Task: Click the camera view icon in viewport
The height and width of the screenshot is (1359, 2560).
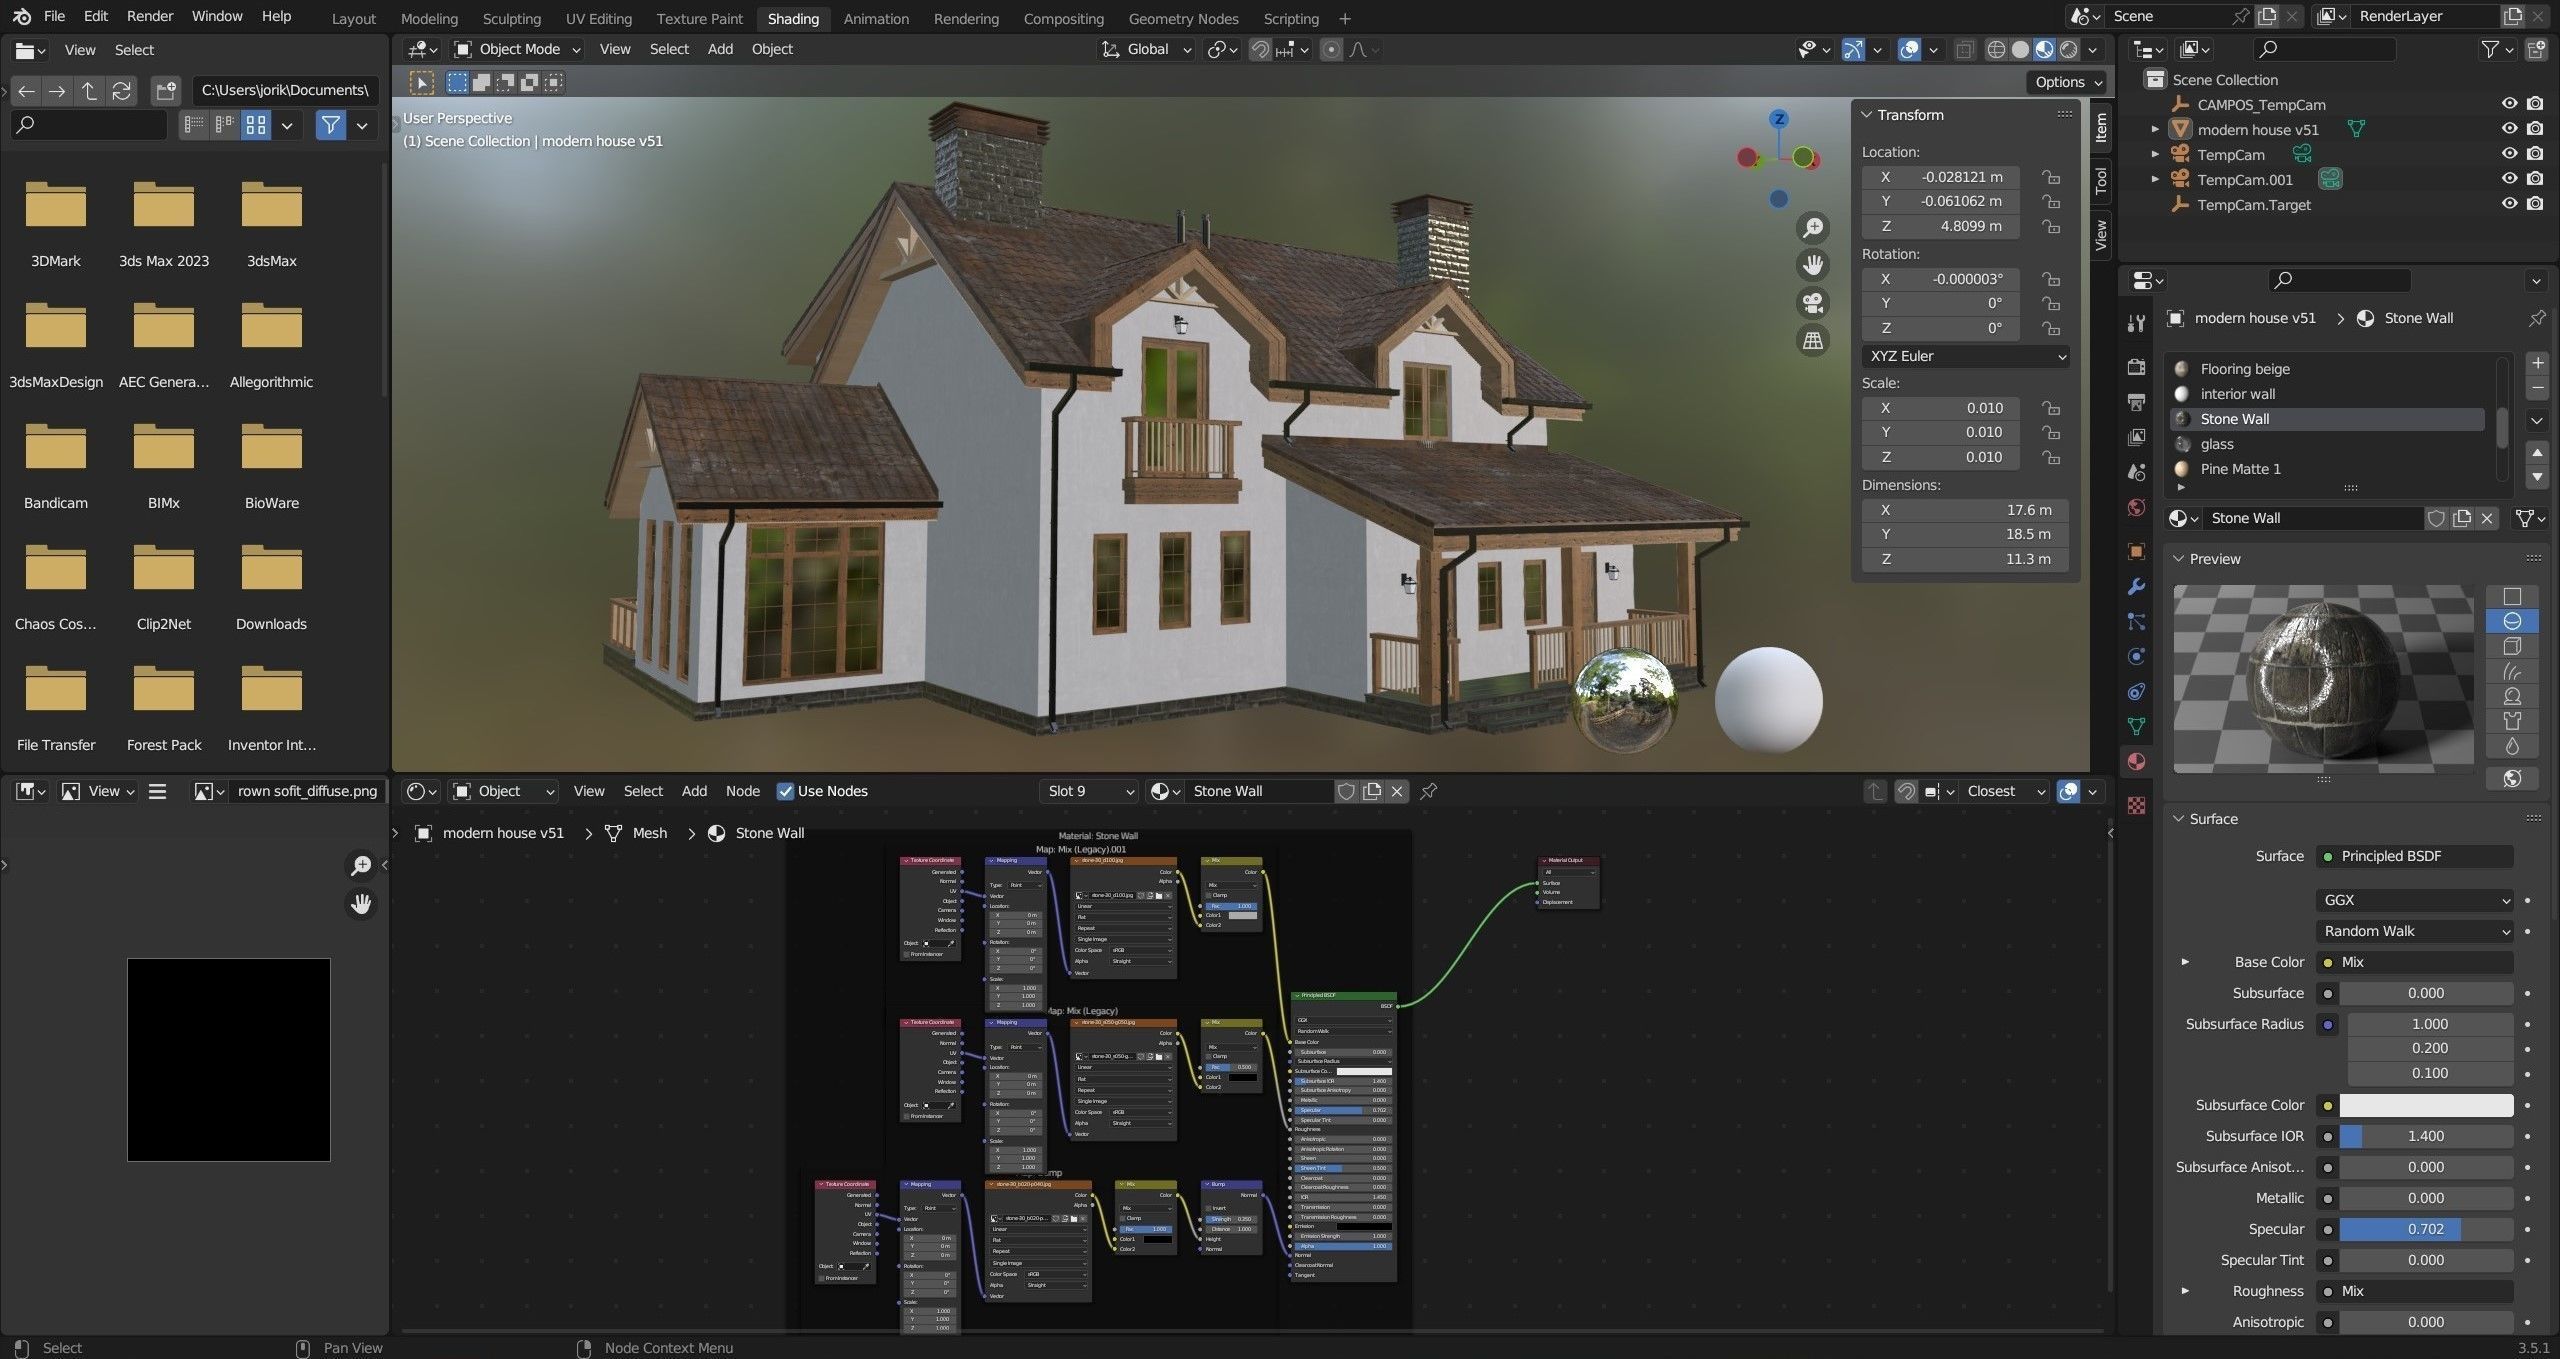Action: click(x=1812, y=303)
